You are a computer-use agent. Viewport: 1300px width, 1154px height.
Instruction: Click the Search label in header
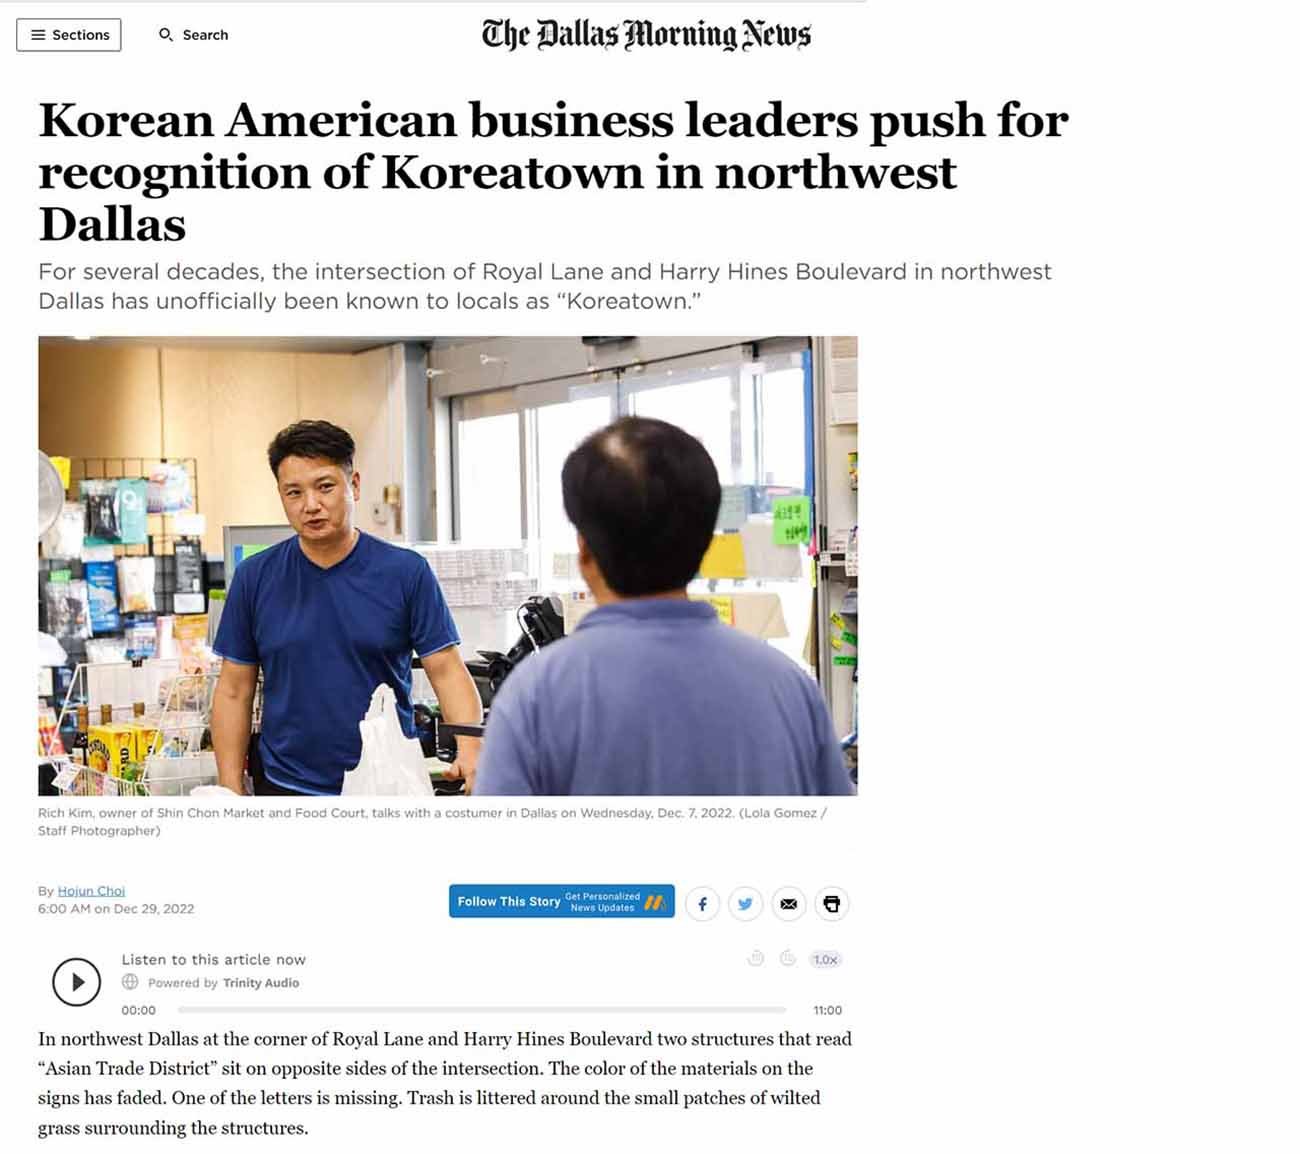205,35
